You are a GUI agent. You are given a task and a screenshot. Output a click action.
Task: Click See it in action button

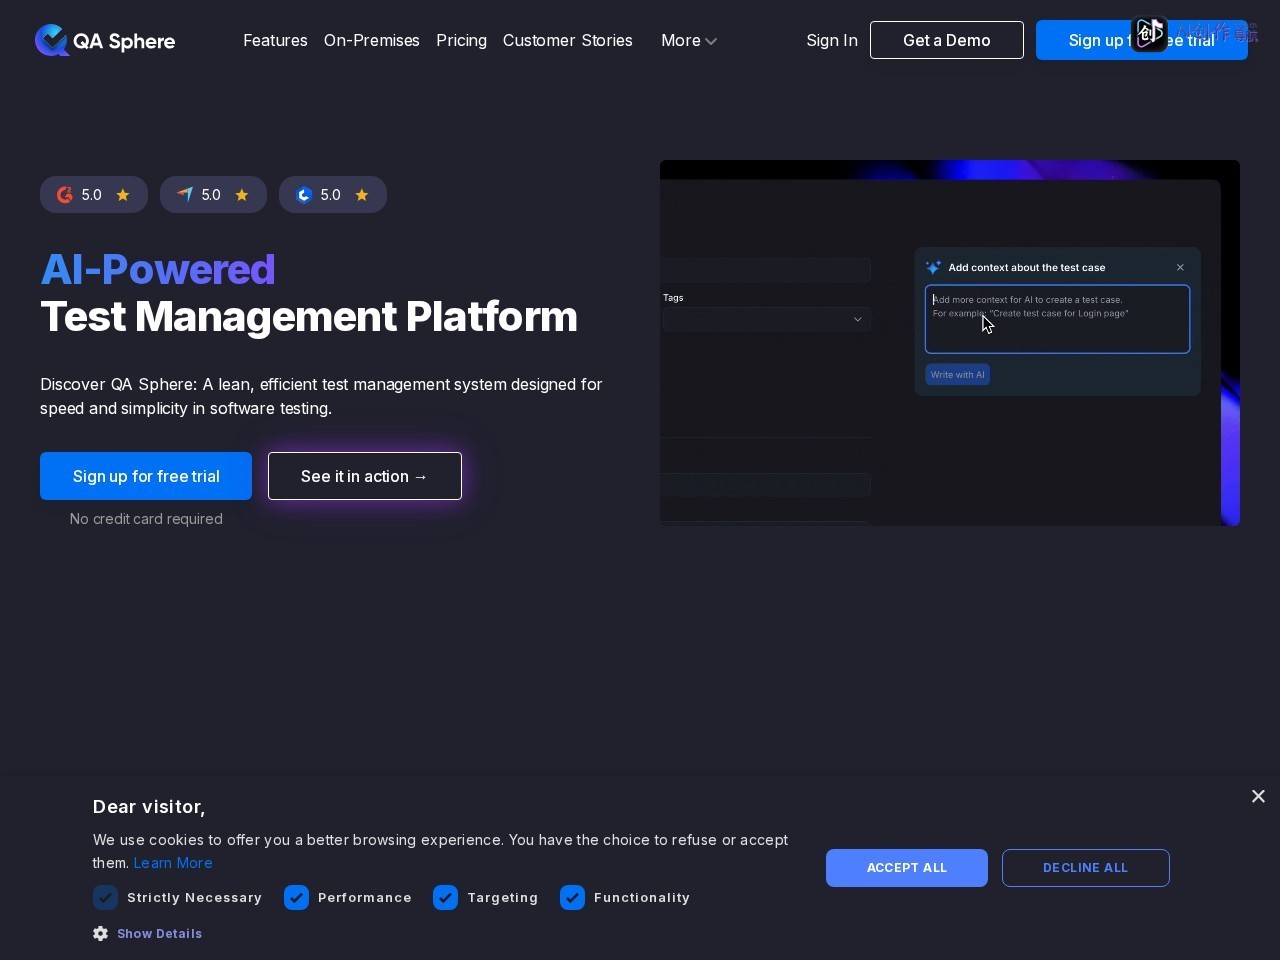point(365,476)
